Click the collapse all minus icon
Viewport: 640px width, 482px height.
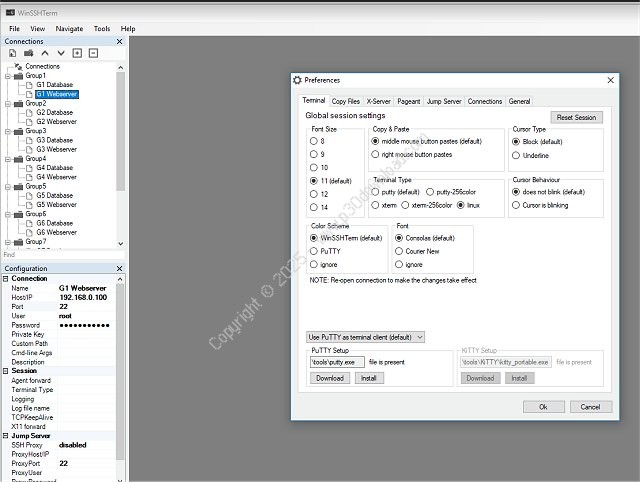93,53
